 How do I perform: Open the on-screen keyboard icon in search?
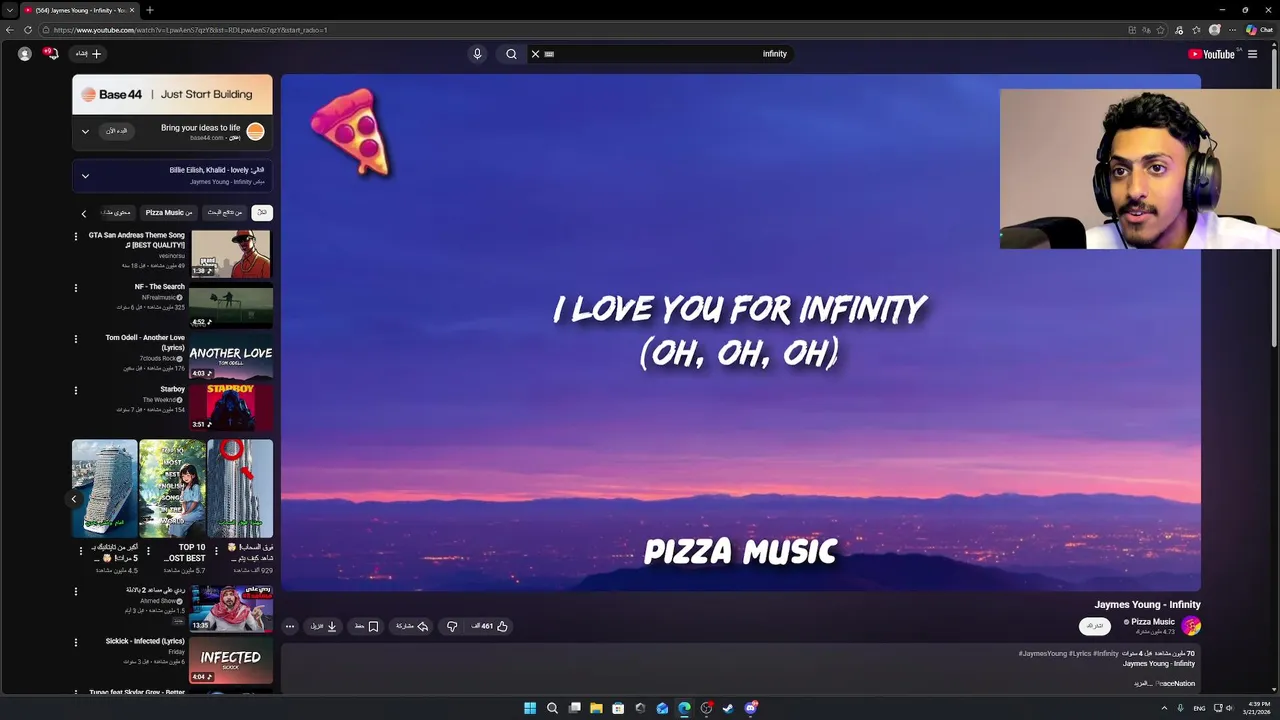(549, 54)
